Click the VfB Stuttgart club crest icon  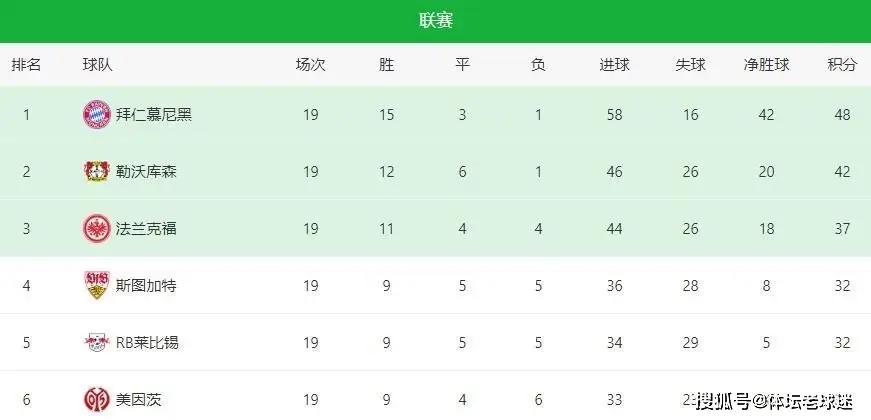pyautogui.click(x=95, y=285)
